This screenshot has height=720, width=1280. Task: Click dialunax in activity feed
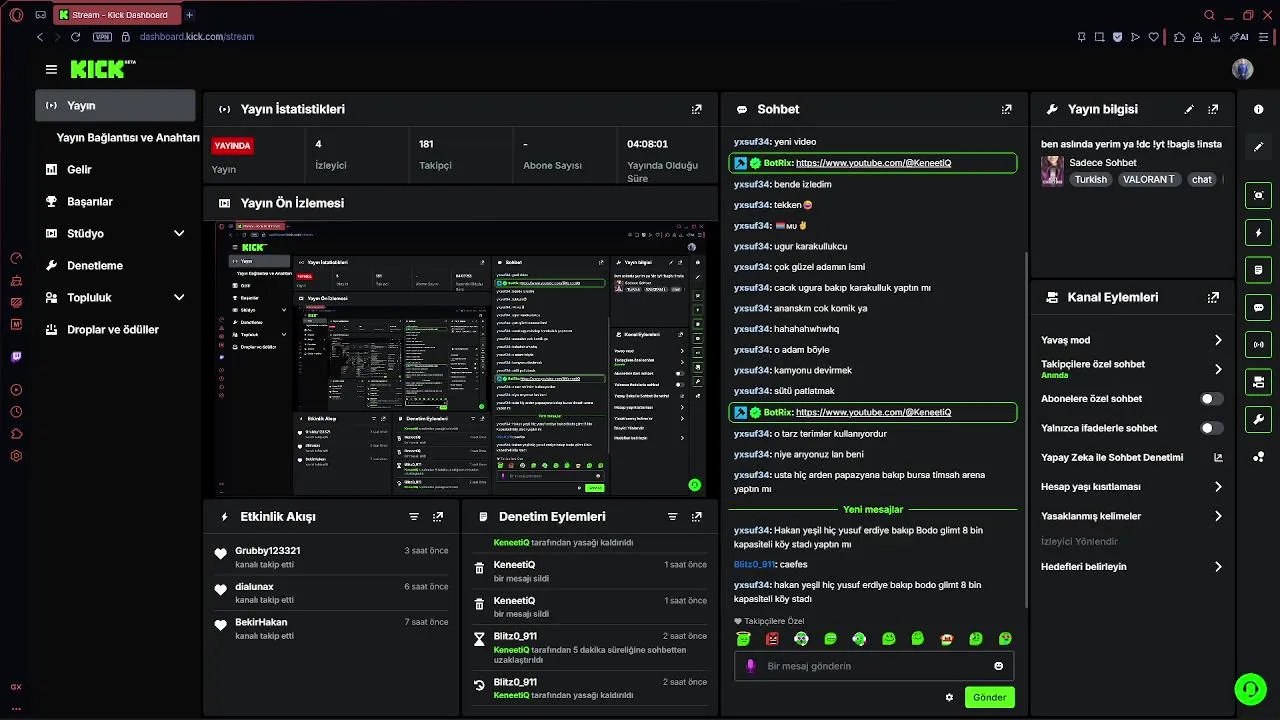[254, 587]
